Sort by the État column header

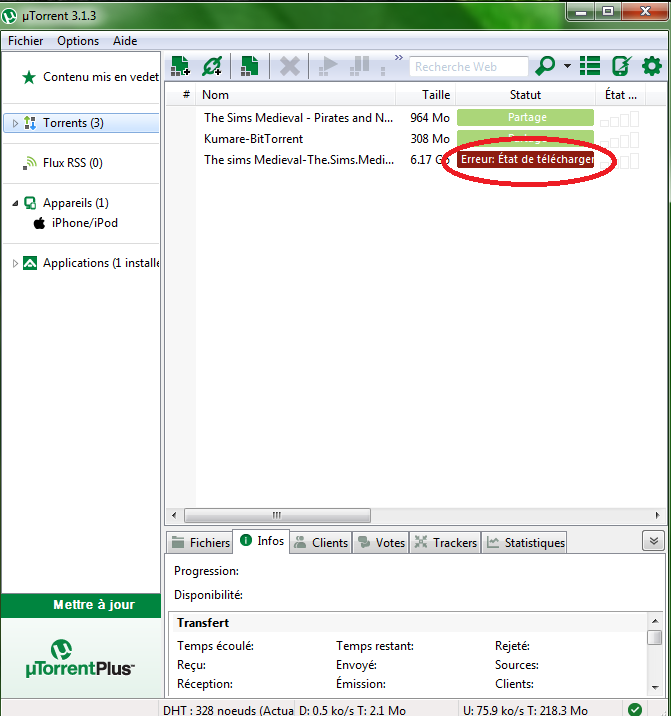(621, 95)
